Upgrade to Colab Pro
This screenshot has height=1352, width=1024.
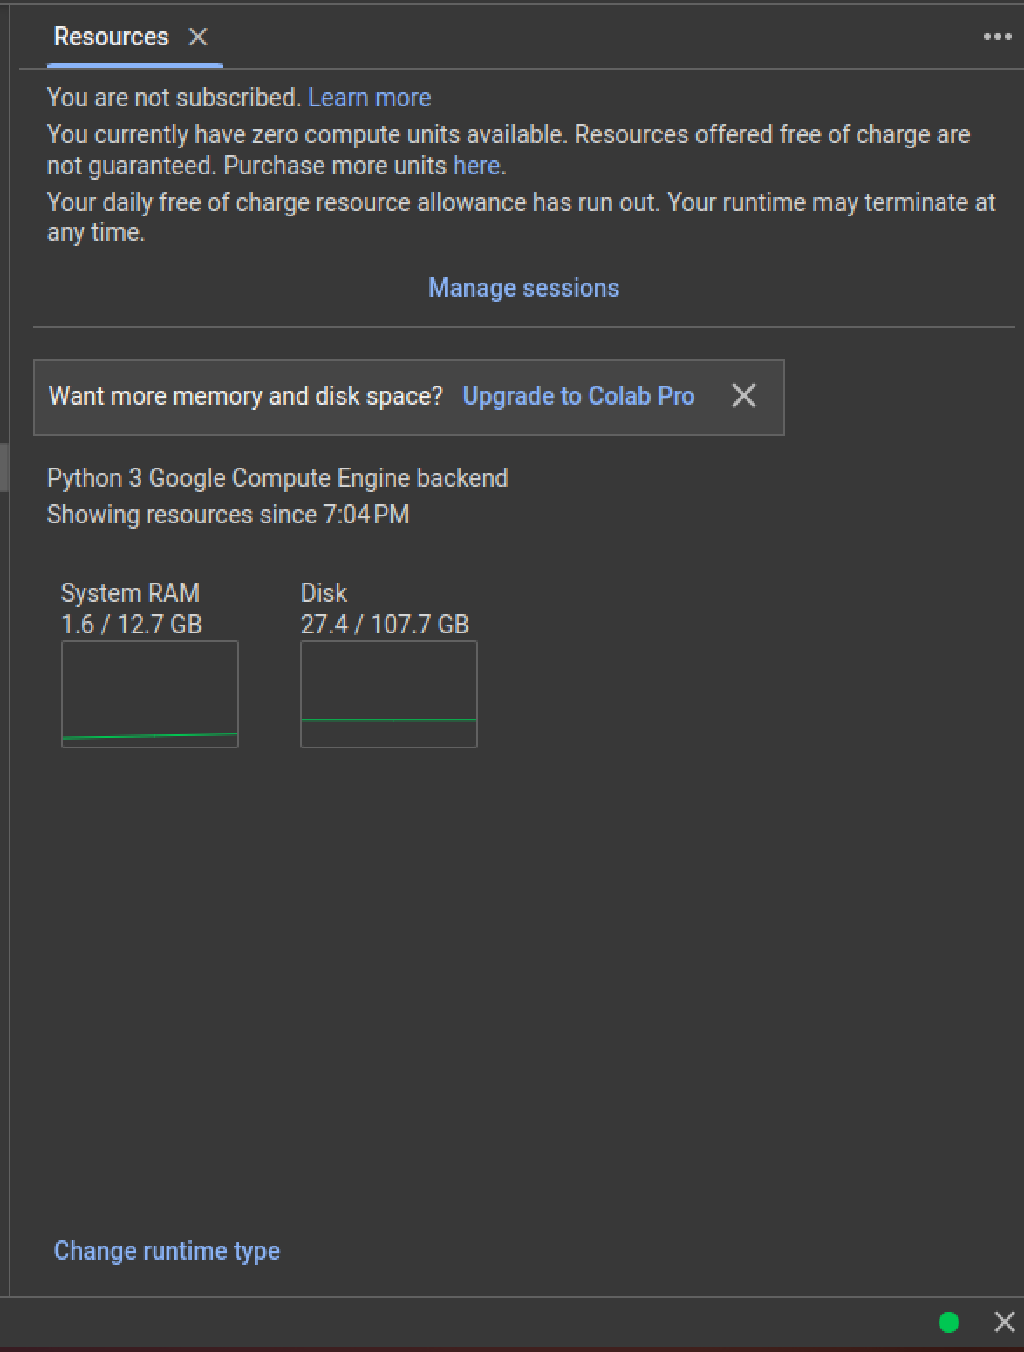[x=578, y=397]
